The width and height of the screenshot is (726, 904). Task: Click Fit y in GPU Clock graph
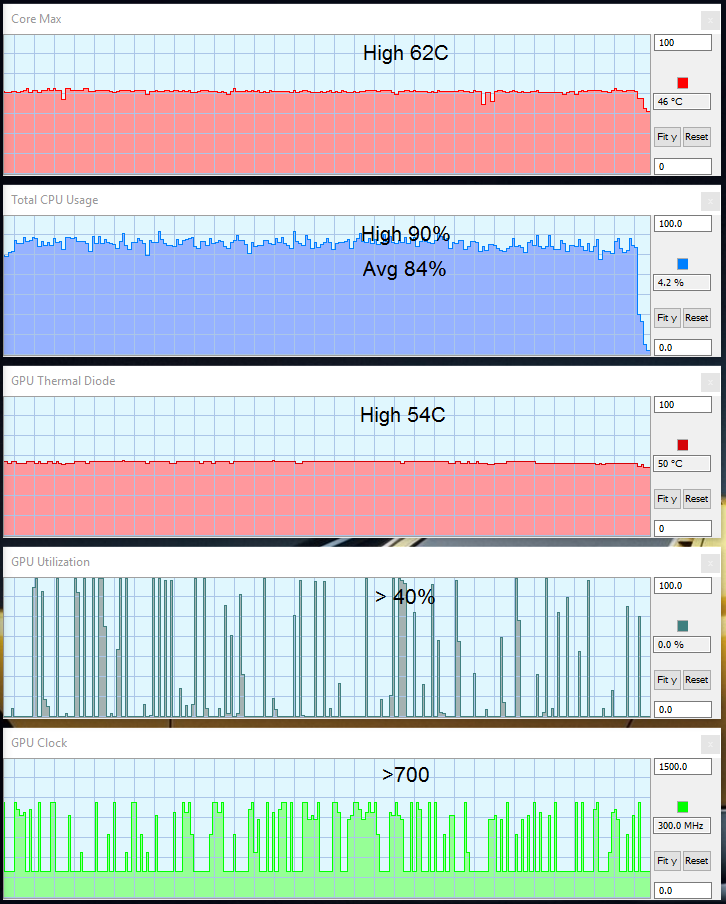point(667,861)
